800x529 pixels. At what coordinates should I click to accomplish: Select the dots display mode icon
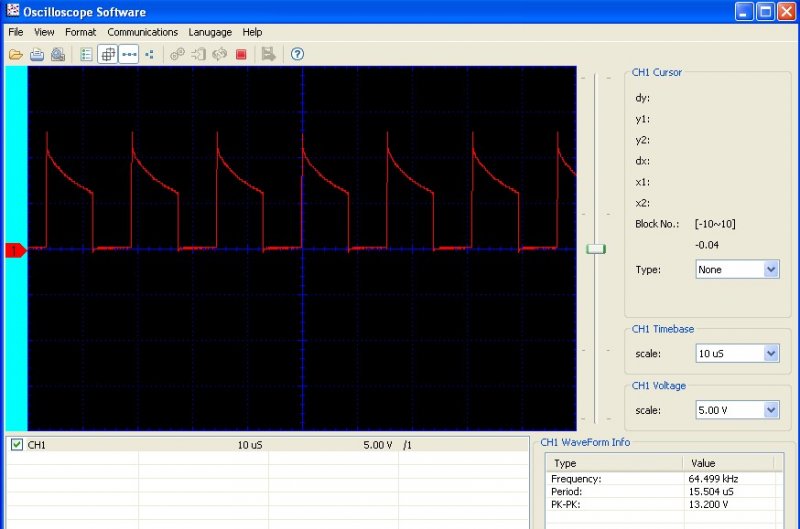[149, 54]
